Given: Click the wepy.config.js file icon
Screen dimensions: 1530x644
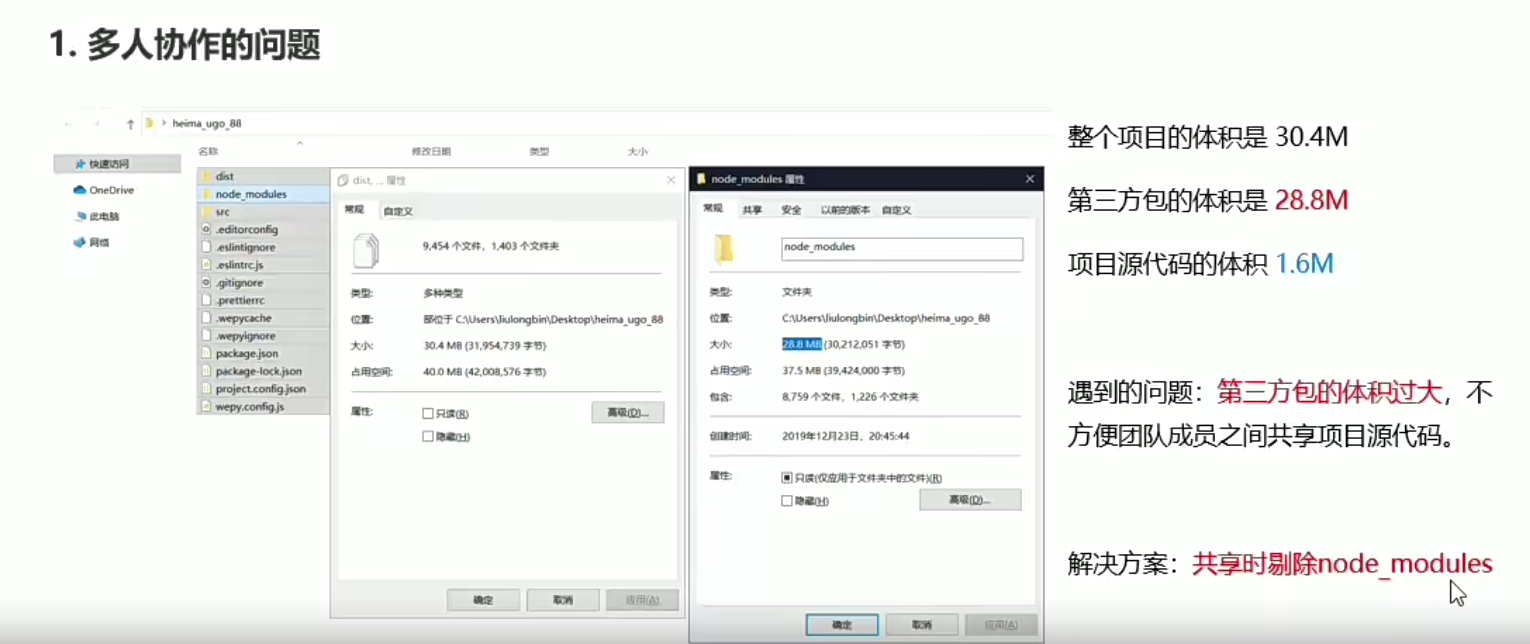Looking at the screenshot, I should click(206, 407).
